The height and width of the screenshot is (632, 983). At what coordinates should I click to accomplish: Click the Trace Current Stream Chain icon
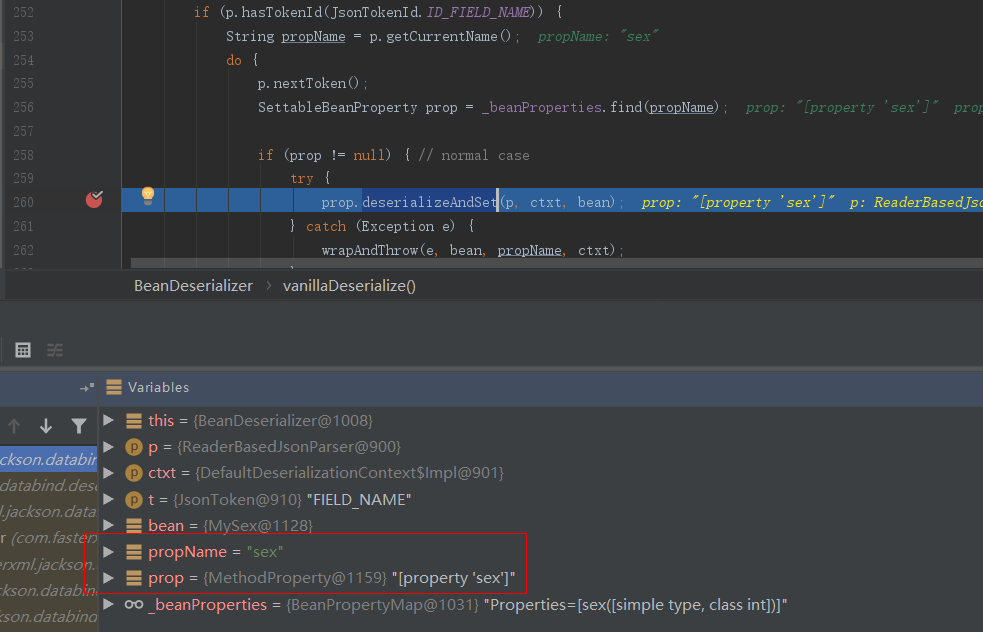(55, 350)
